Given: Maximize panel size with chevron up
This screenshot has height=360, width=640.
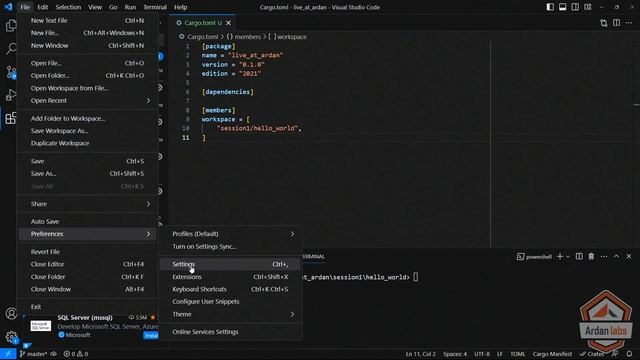Looking at the screenshot, I should click(x=616, y=256).
